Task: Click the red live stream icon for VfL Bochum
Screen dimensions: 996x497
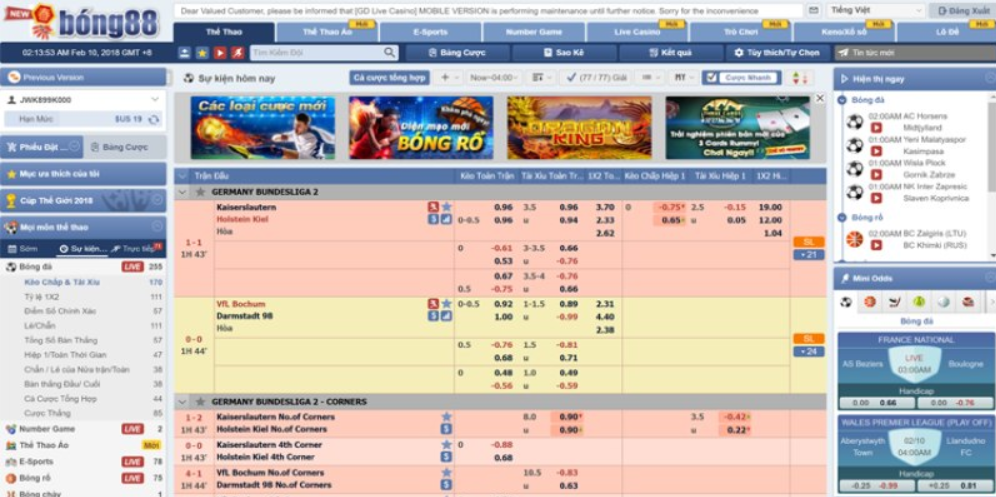Action: [x=433, y=303]
